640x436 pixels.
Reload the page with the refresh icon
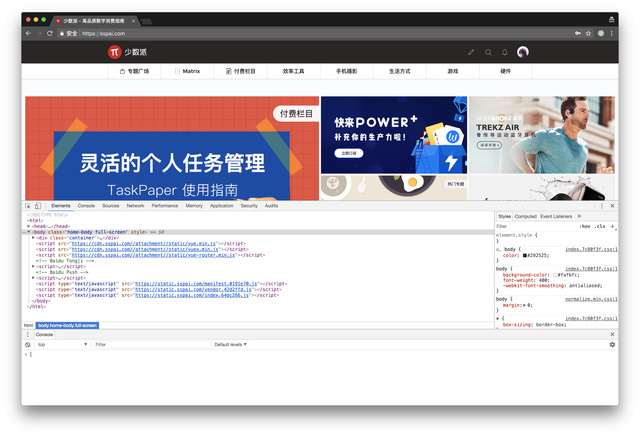click(50, 33)
